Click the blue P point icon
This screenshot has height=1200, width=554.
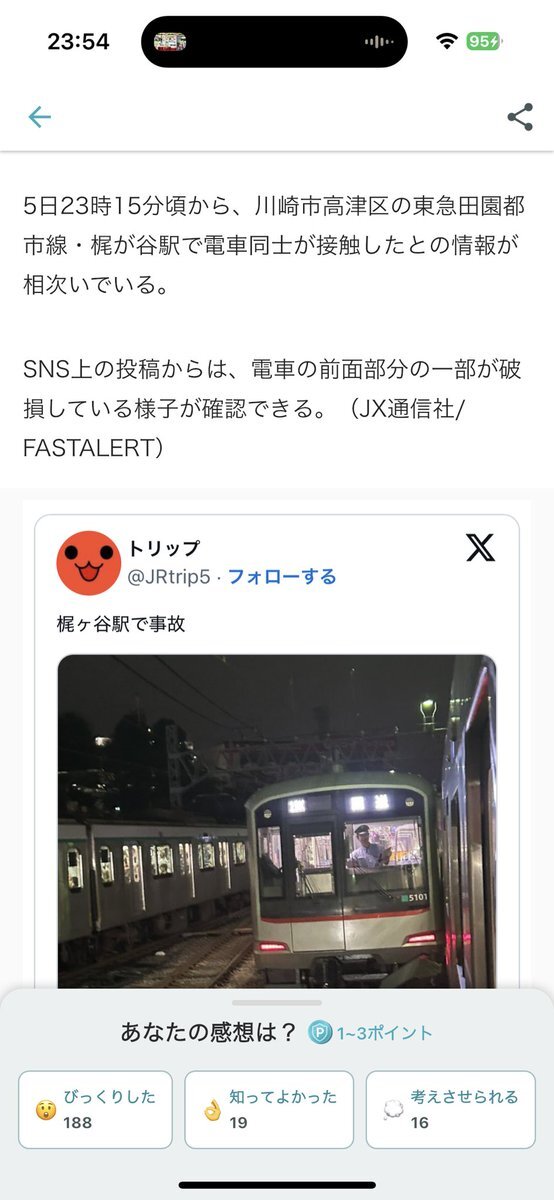(319, 1033)
